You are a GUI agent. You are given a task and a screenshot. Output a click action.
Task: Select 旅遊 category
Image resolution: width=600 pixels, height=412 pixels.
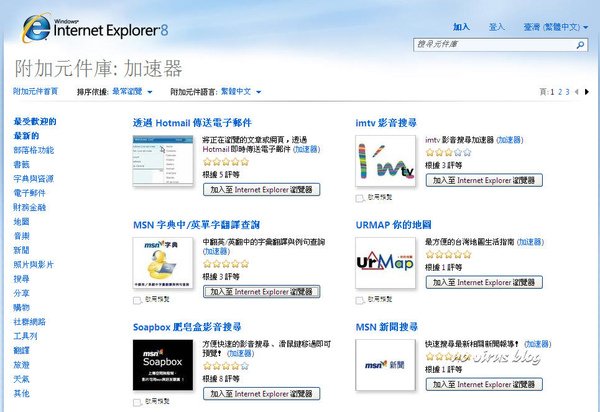pyautogui.click(x=21, y=365)
